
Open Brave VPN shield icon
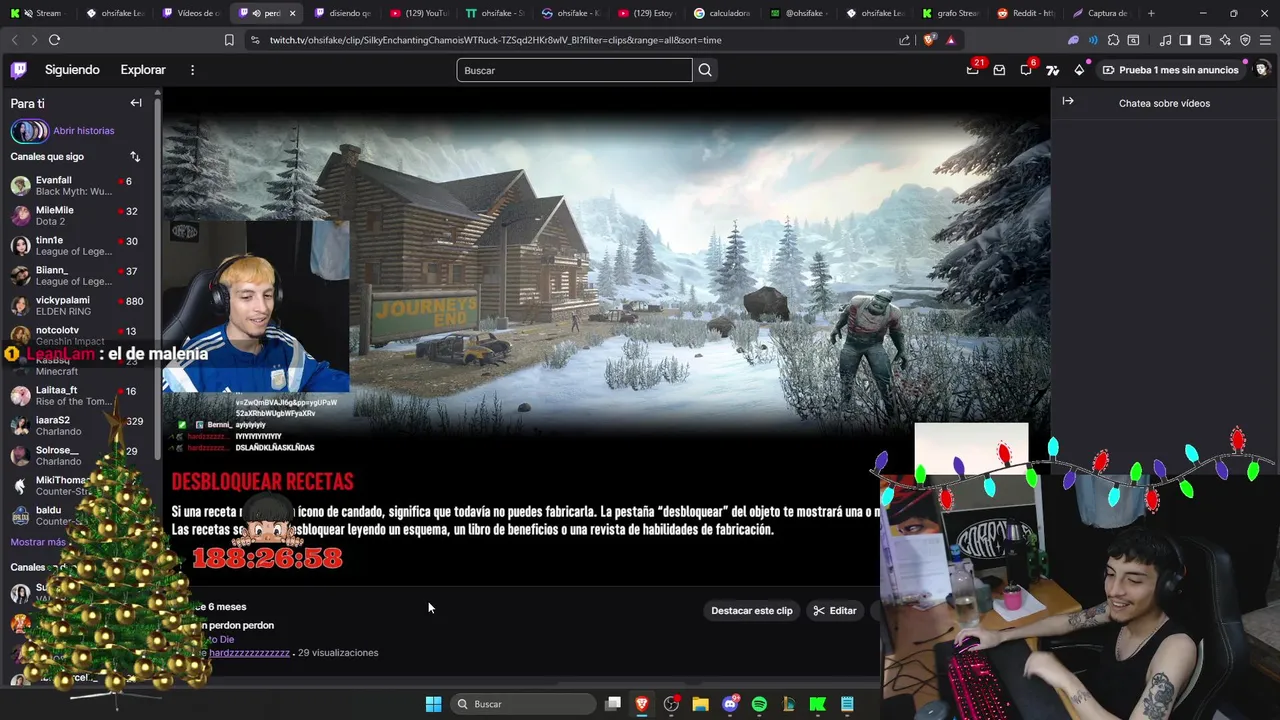point(1245,40)
